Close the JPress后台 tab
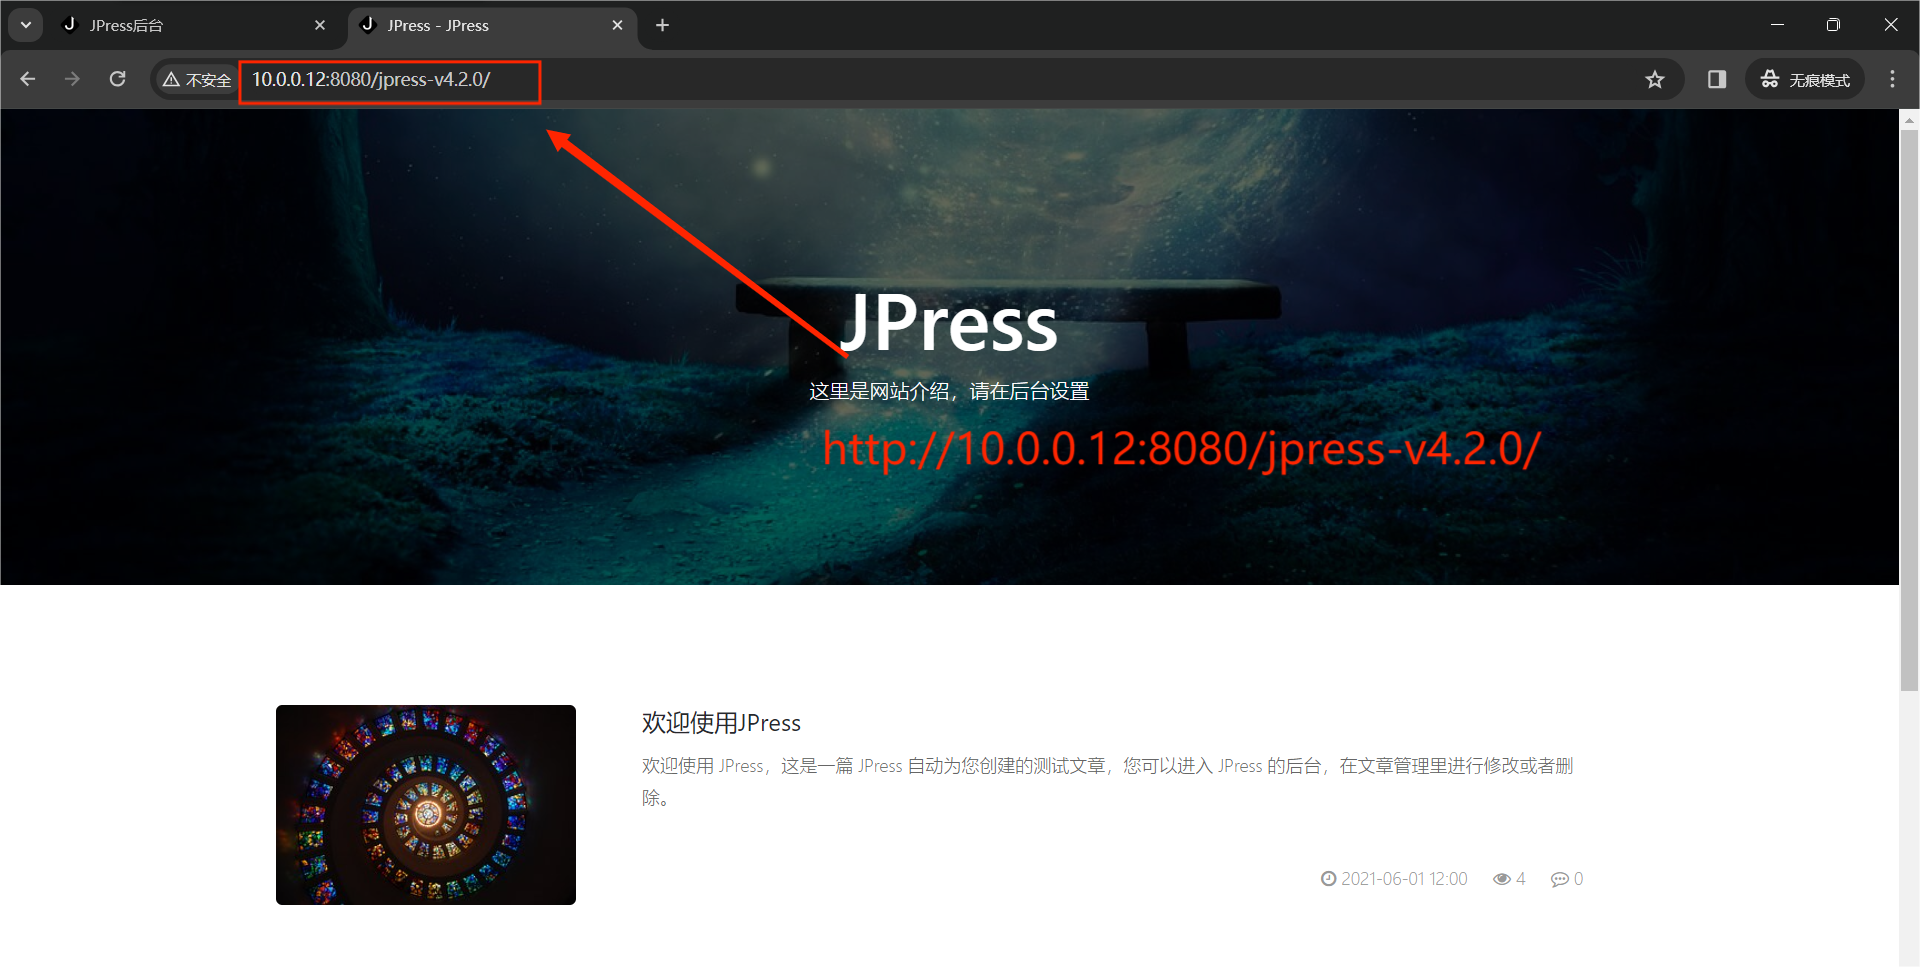The height and width of the screenshot is (967, 1920). (x=320, y=25)
